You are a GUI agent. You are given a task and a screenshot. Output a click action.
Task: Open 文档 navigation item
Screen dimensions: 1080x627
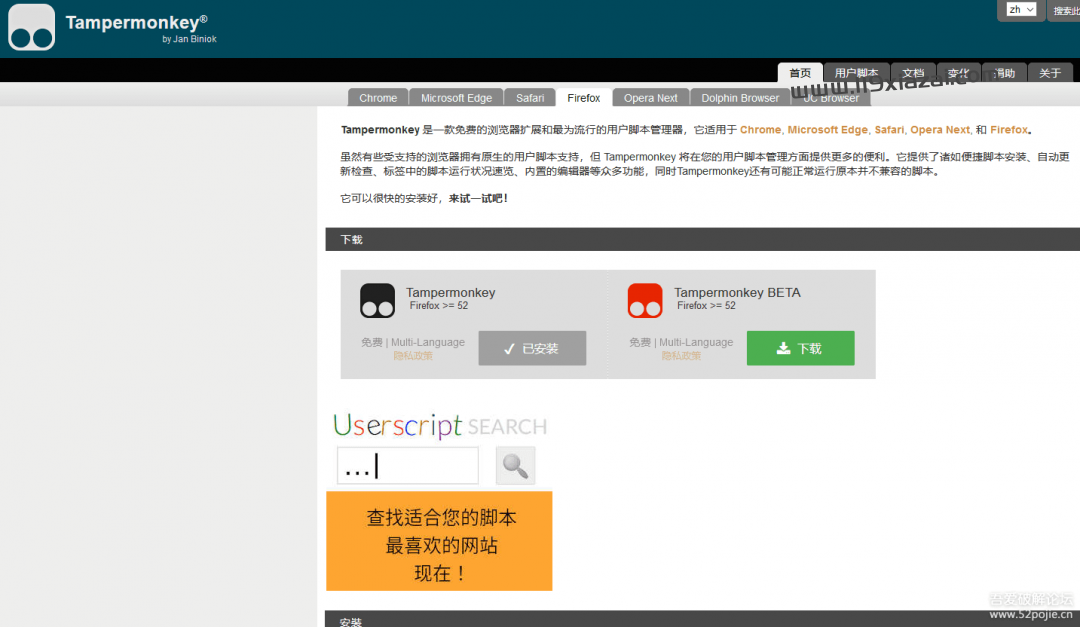coord(913,73)
